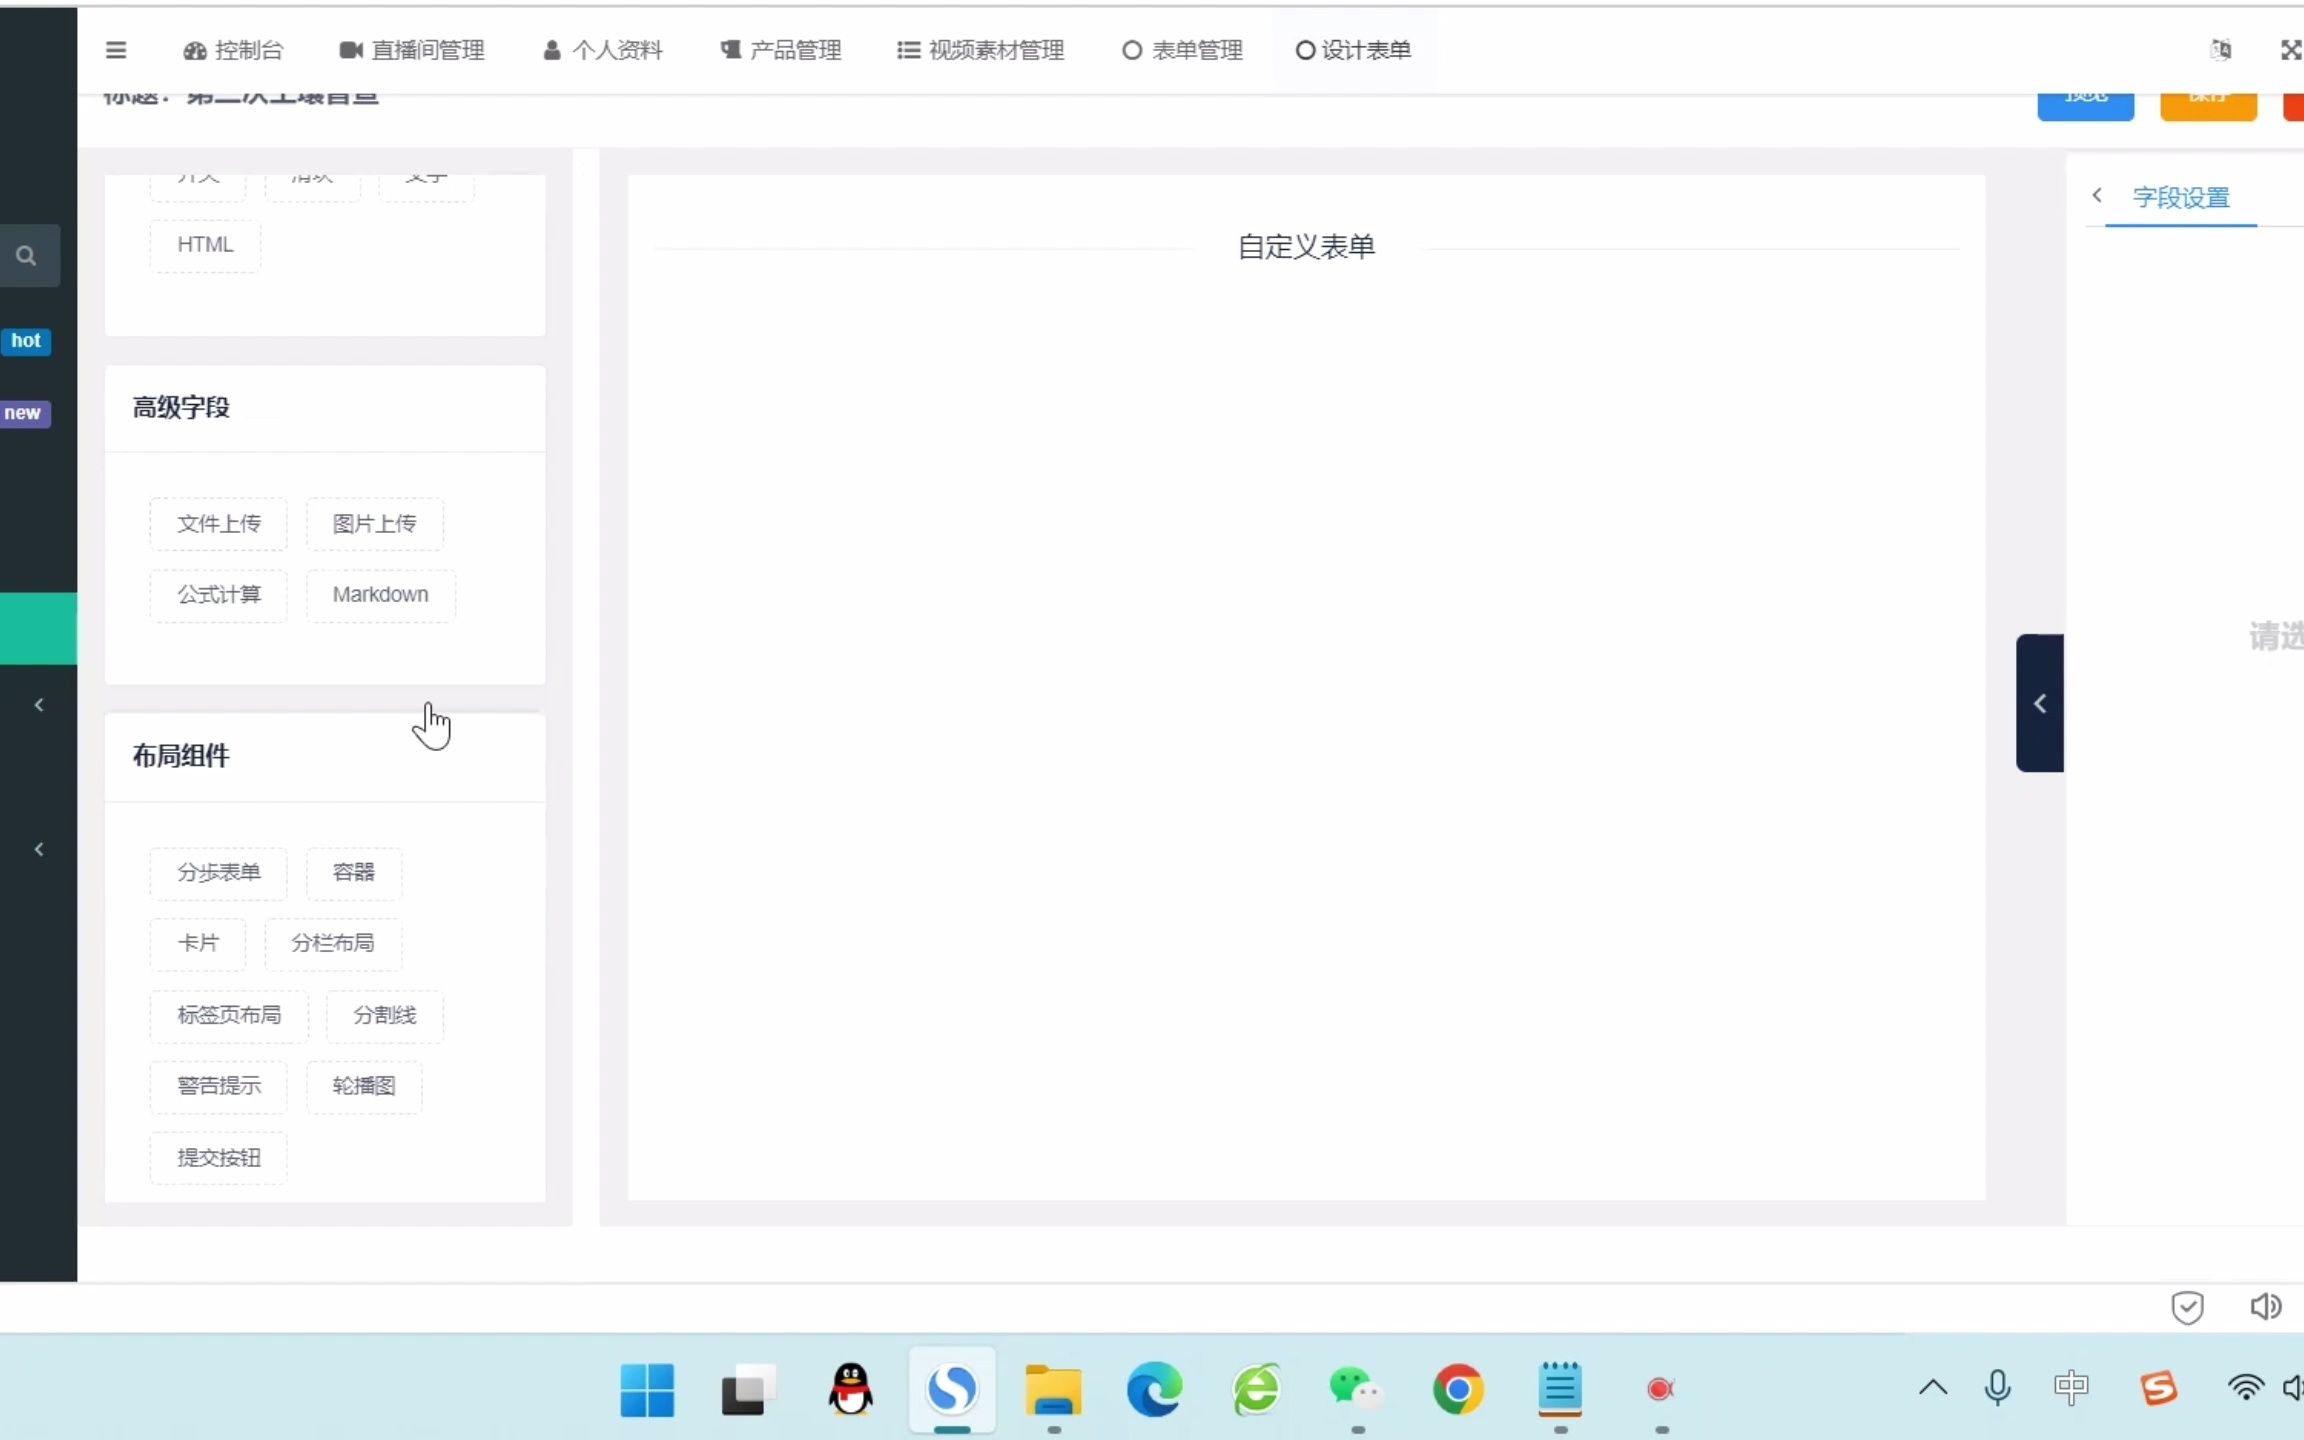Viewport: 2304px width, 1440px height.
Task: Click the 卡片 layout component
Action: 199,942
